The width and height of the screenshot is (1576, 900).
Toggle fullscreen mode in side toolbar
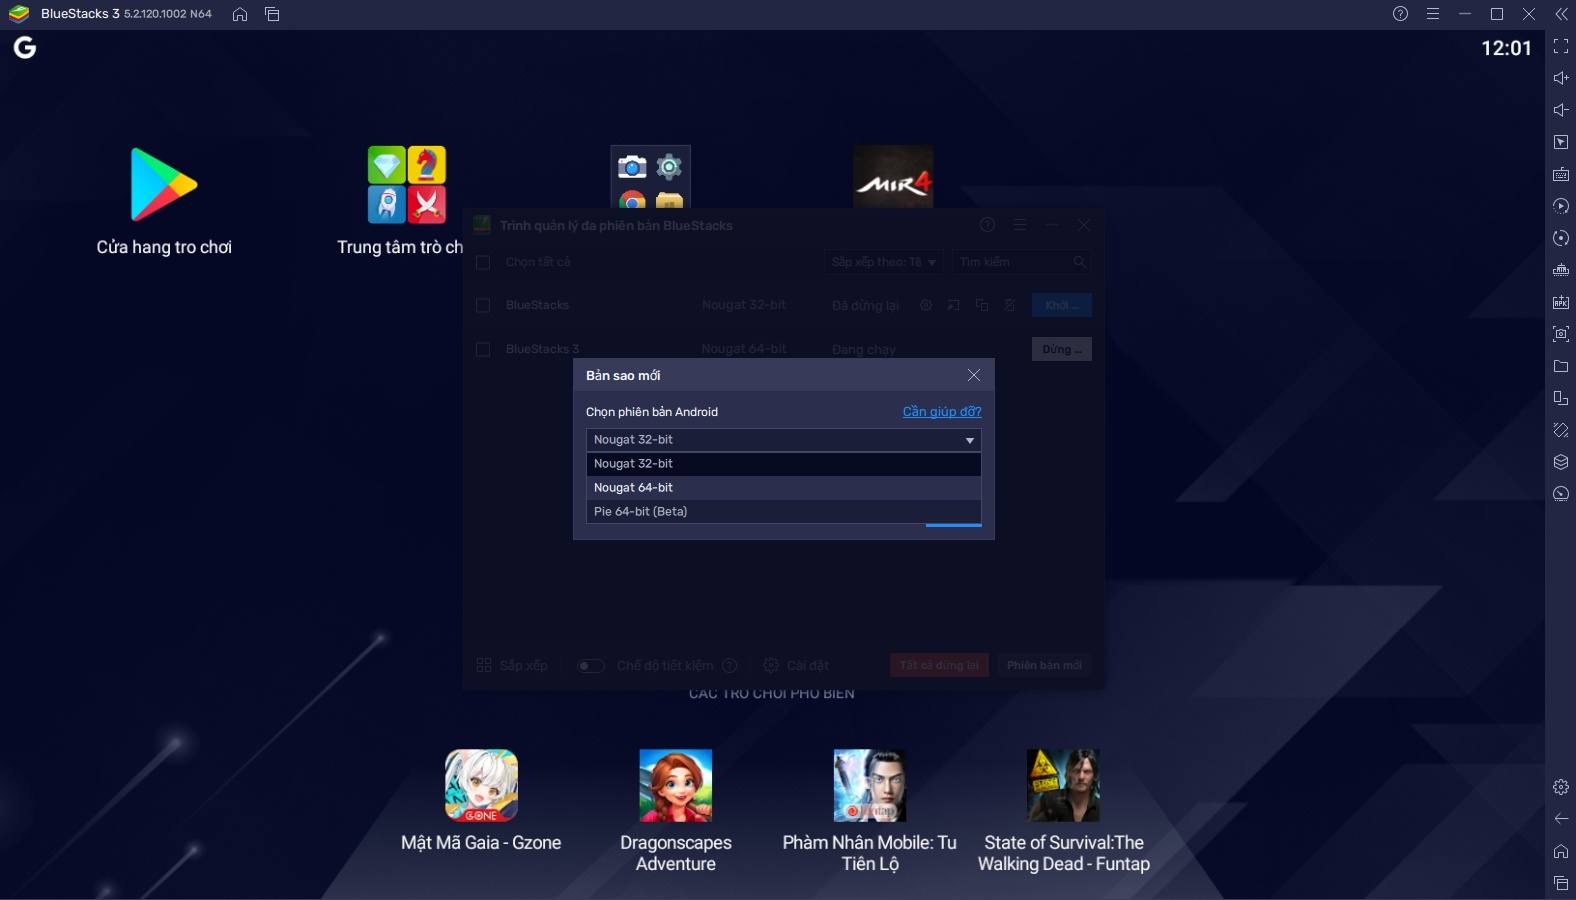(1561, 46)
